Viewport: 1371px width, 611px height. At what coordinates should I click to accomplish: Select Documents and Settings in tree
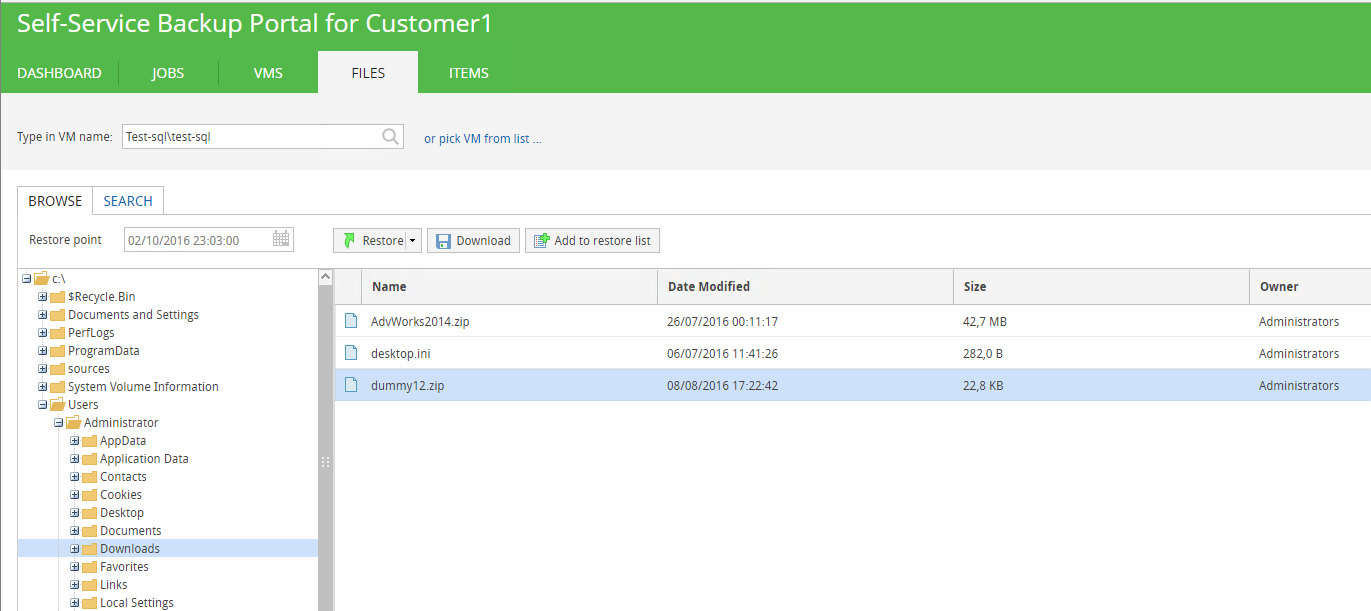click(x=133, y=315)
